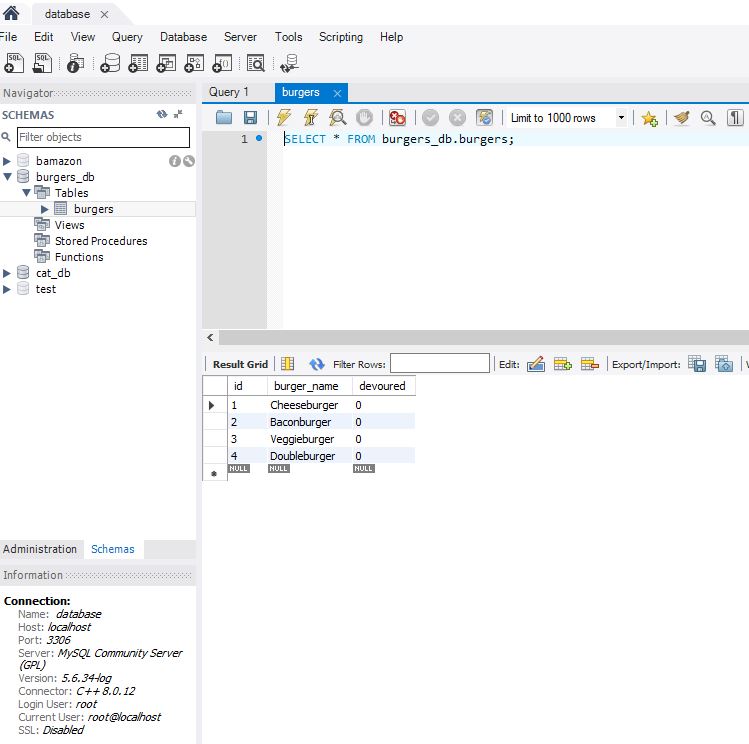Viewport: 749px width, 744px height.
Task: Click the Filter objects search field
Action: pyautogui.click(x=103, y=137)
